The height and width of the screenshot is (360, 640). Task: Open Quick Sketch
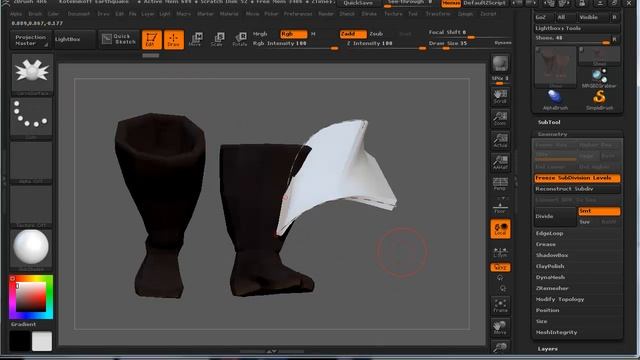(x=118, y=39)
